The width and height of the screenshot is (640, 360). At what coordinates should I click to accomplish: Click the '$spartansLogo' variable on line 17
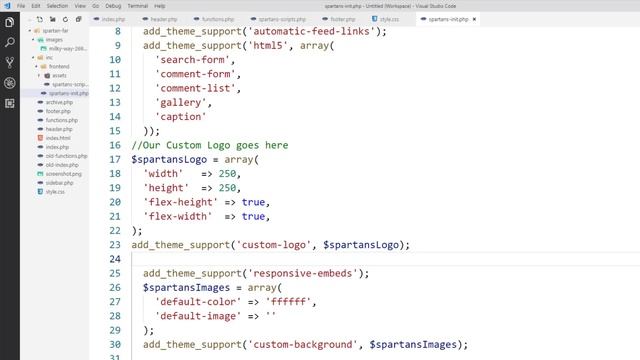(x=169, y=160)
